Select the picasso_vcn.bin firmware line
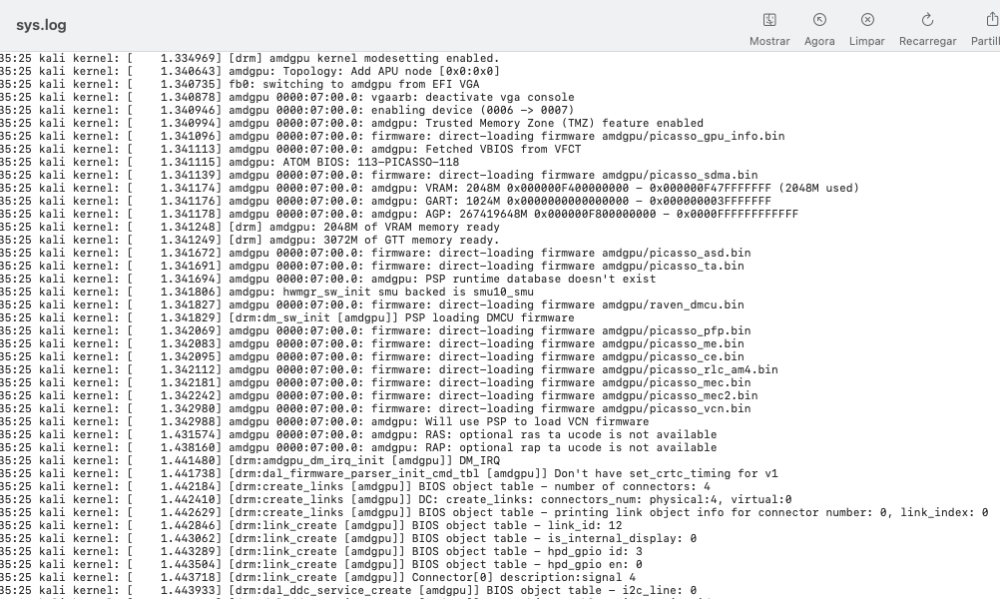 click(x=376, y=408)
